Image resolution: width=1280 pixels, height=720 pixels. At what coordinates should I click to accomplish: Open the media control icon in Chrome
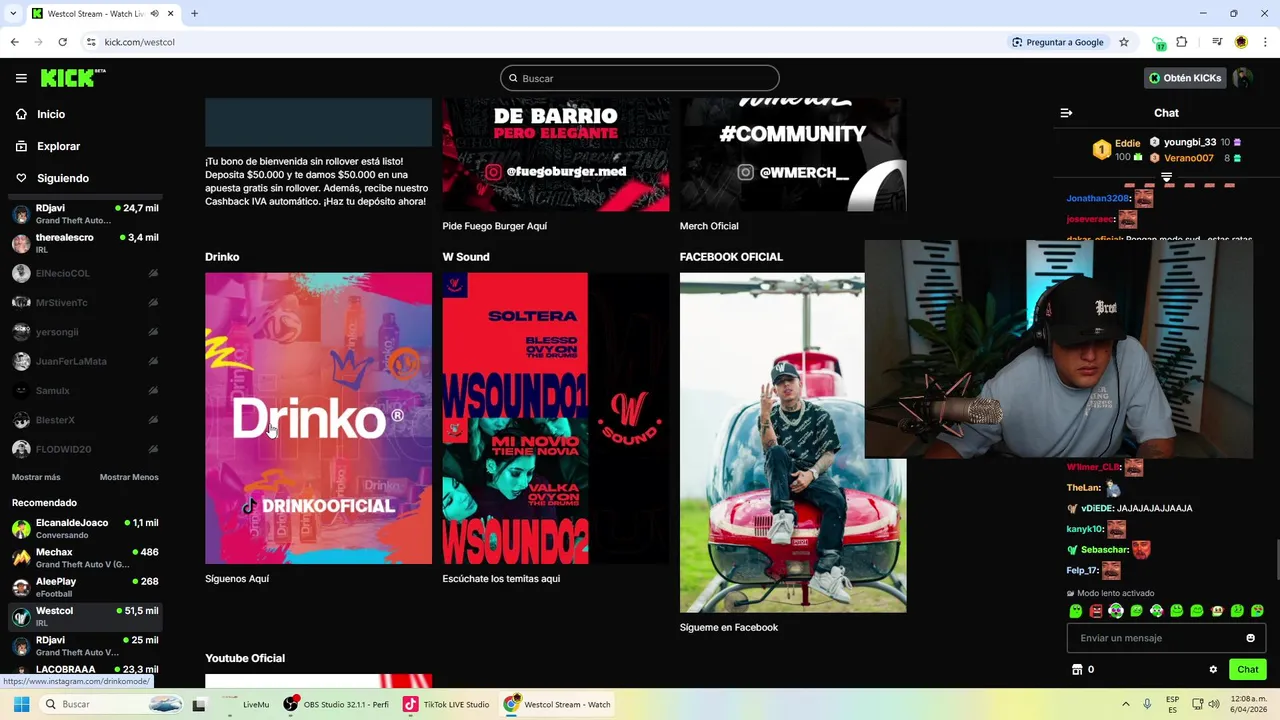(x=1217, y=42)
